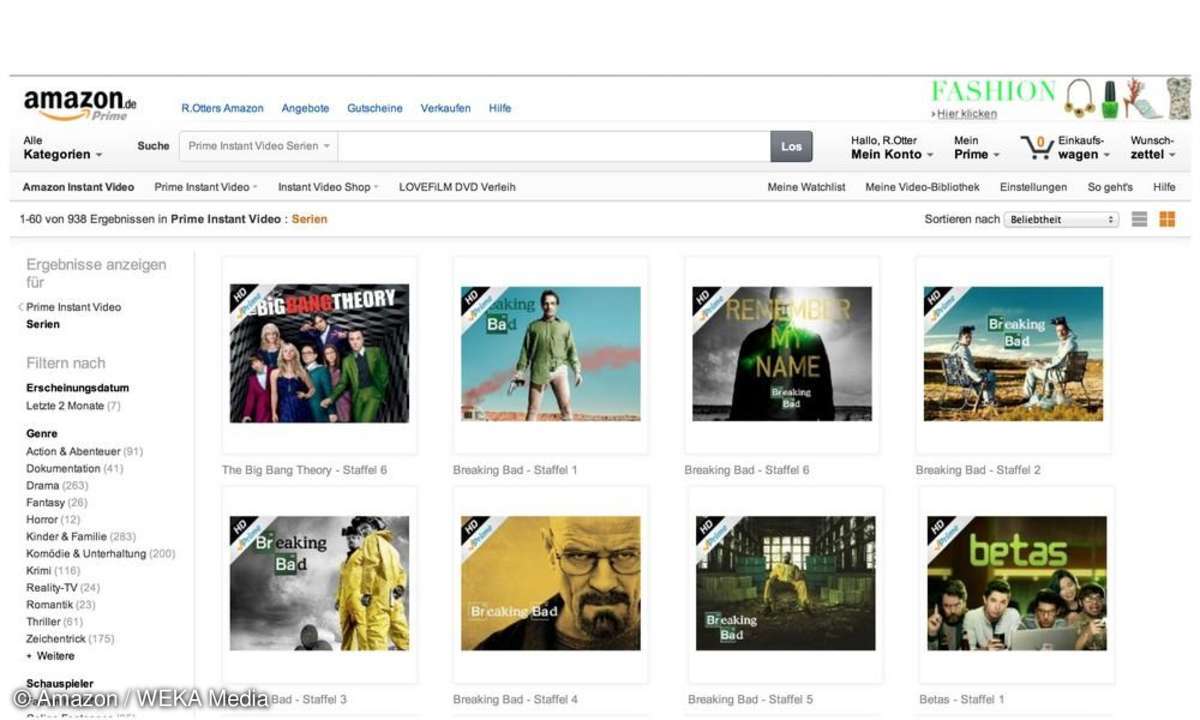Go back to Prime Instant Video in the sidebar
This screenshot has height=720, width=1200.
pos(73,307)
